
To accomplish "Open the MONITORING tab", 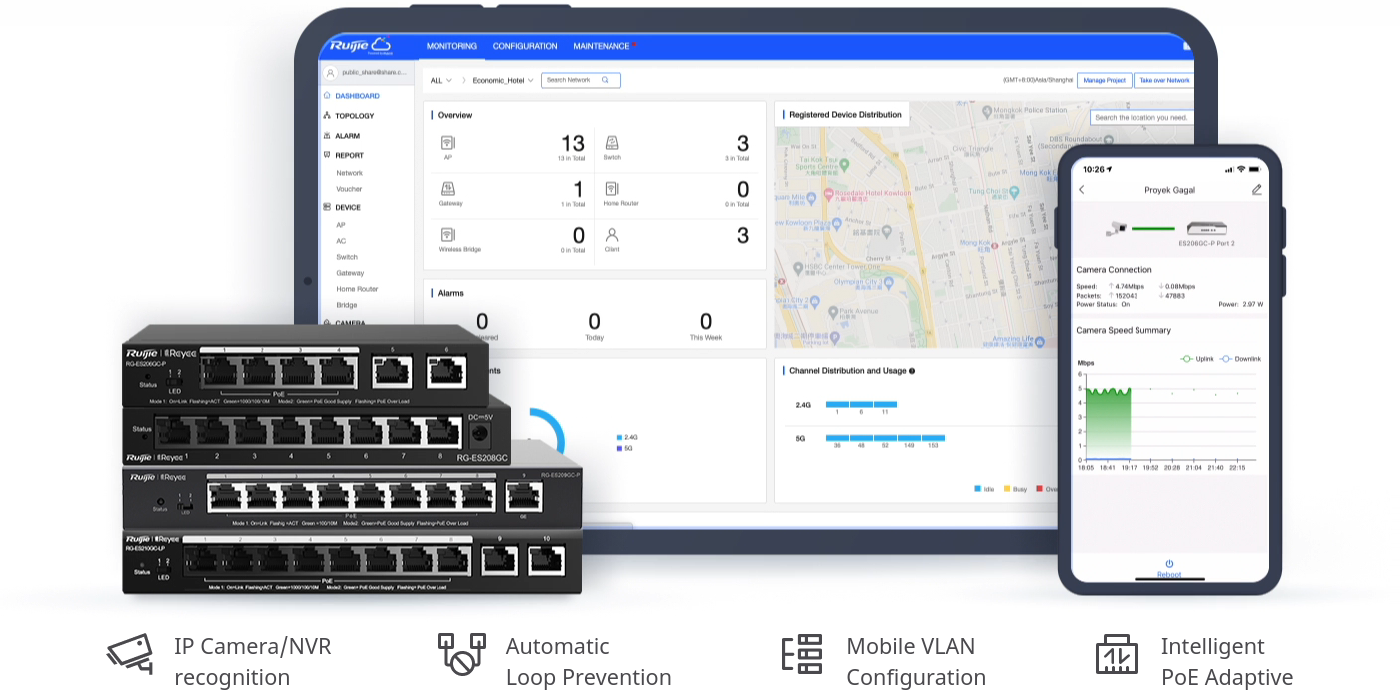I will click(x=452, y=46).
